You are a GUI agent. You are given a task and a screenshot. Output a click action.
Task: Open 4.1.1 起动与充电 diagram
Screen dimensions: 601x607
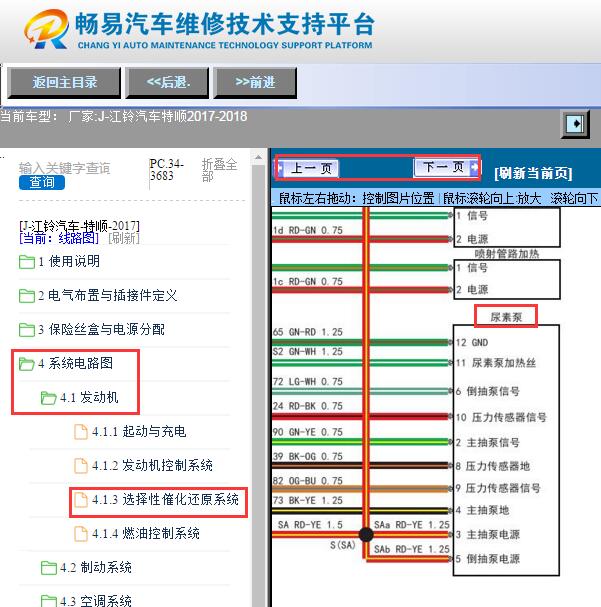[x=139, y=431]
